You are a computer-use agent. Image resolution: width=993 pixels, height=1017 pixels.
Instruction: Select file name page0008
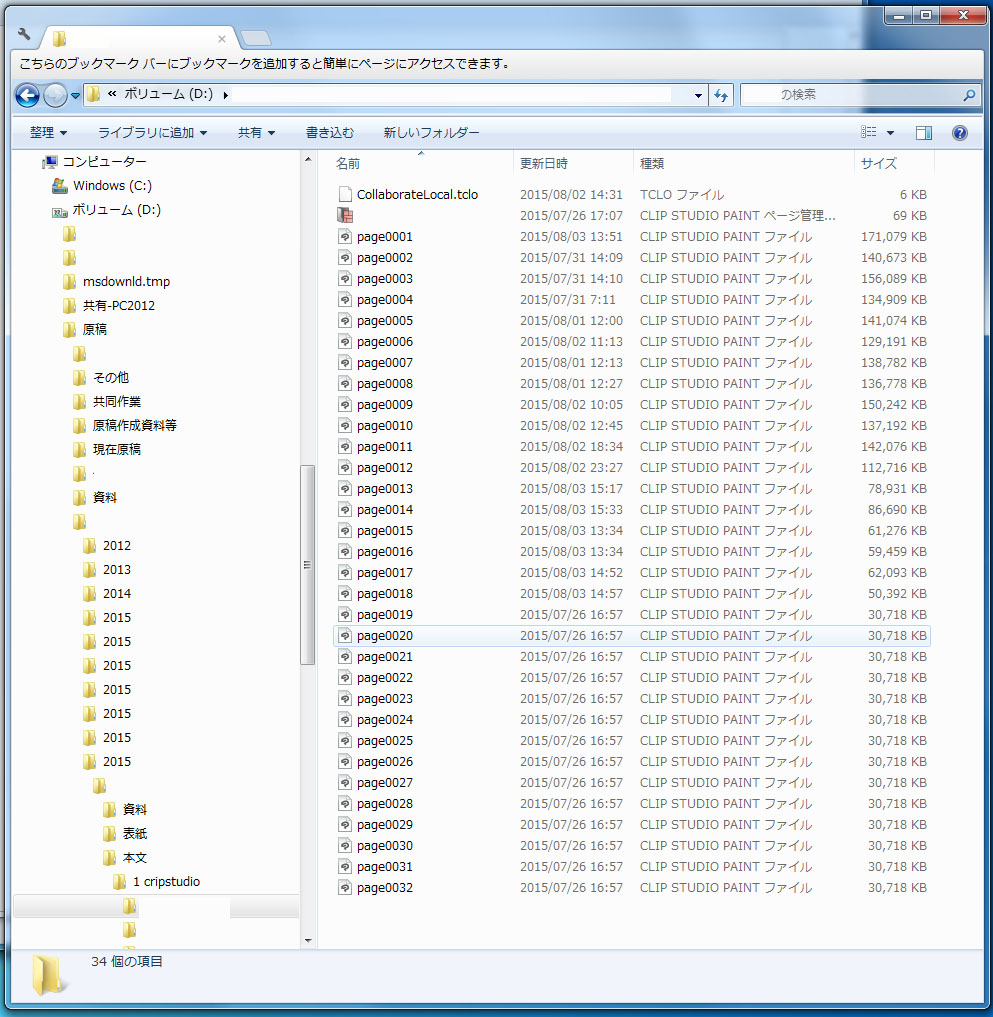385,384
